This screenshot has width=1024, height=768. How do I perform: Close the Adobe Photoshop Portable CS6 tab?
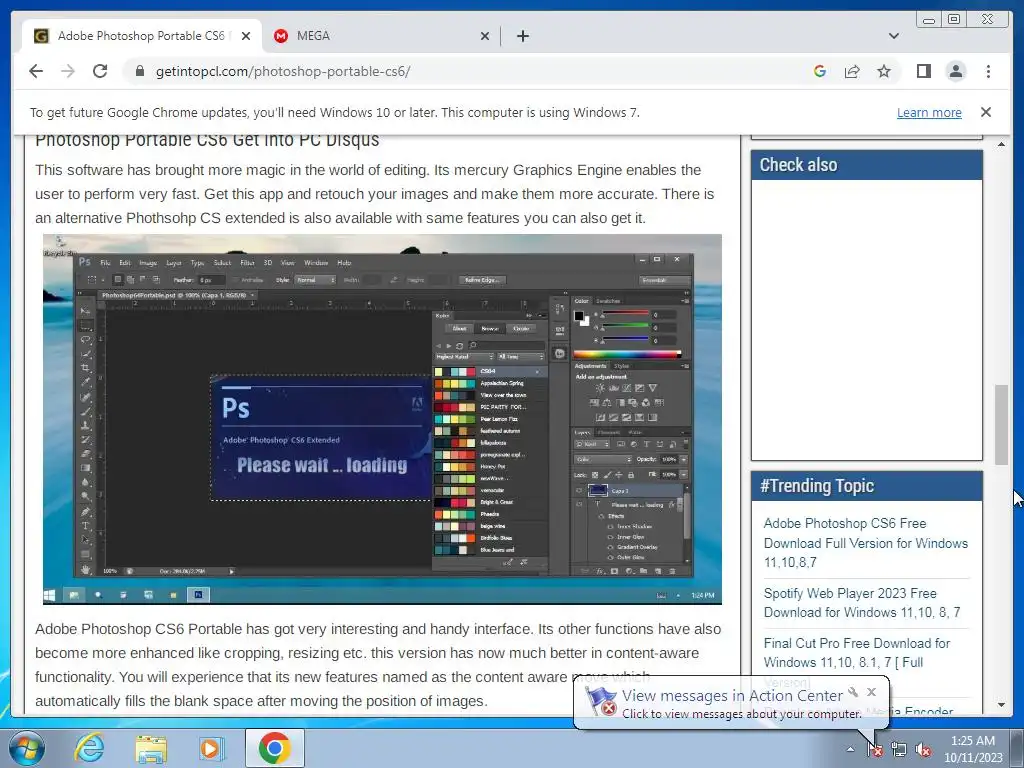tap(246, 36)
